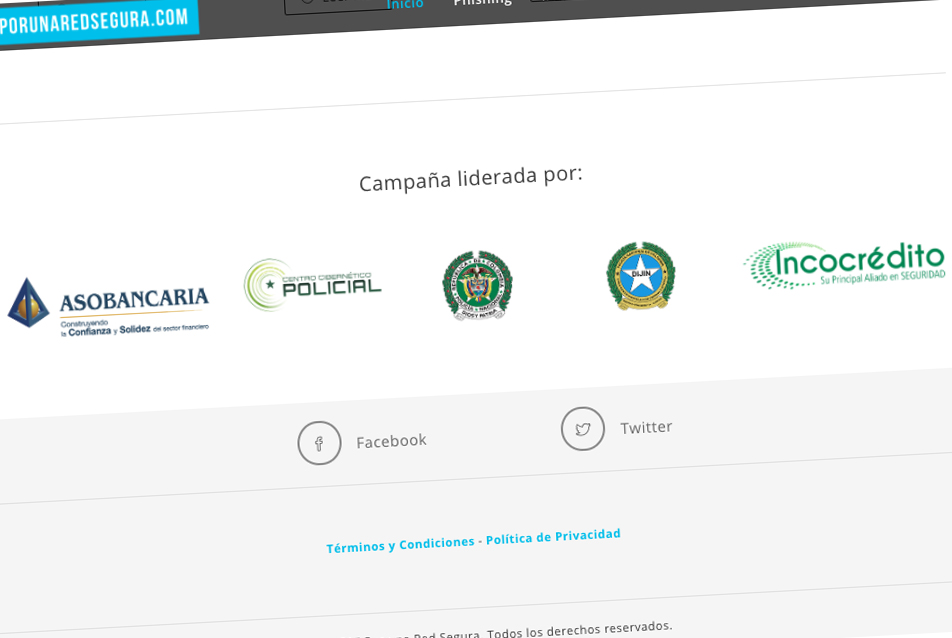
Task: Click the Twitter text label
Action: [x=646, y=427]
